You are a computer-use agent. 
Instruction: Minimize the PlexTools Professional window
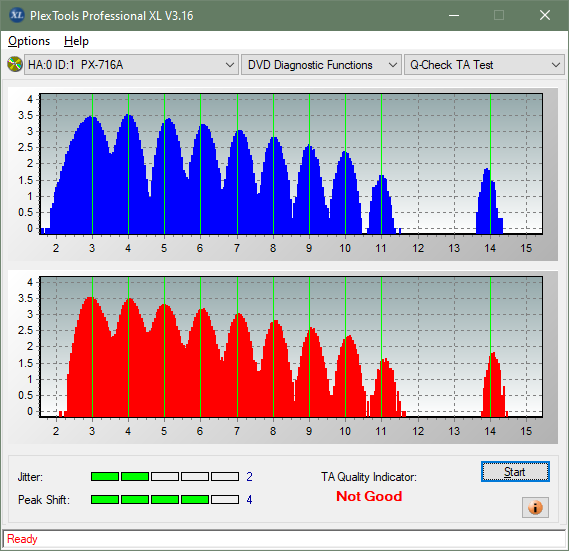(x=454, y=15)
